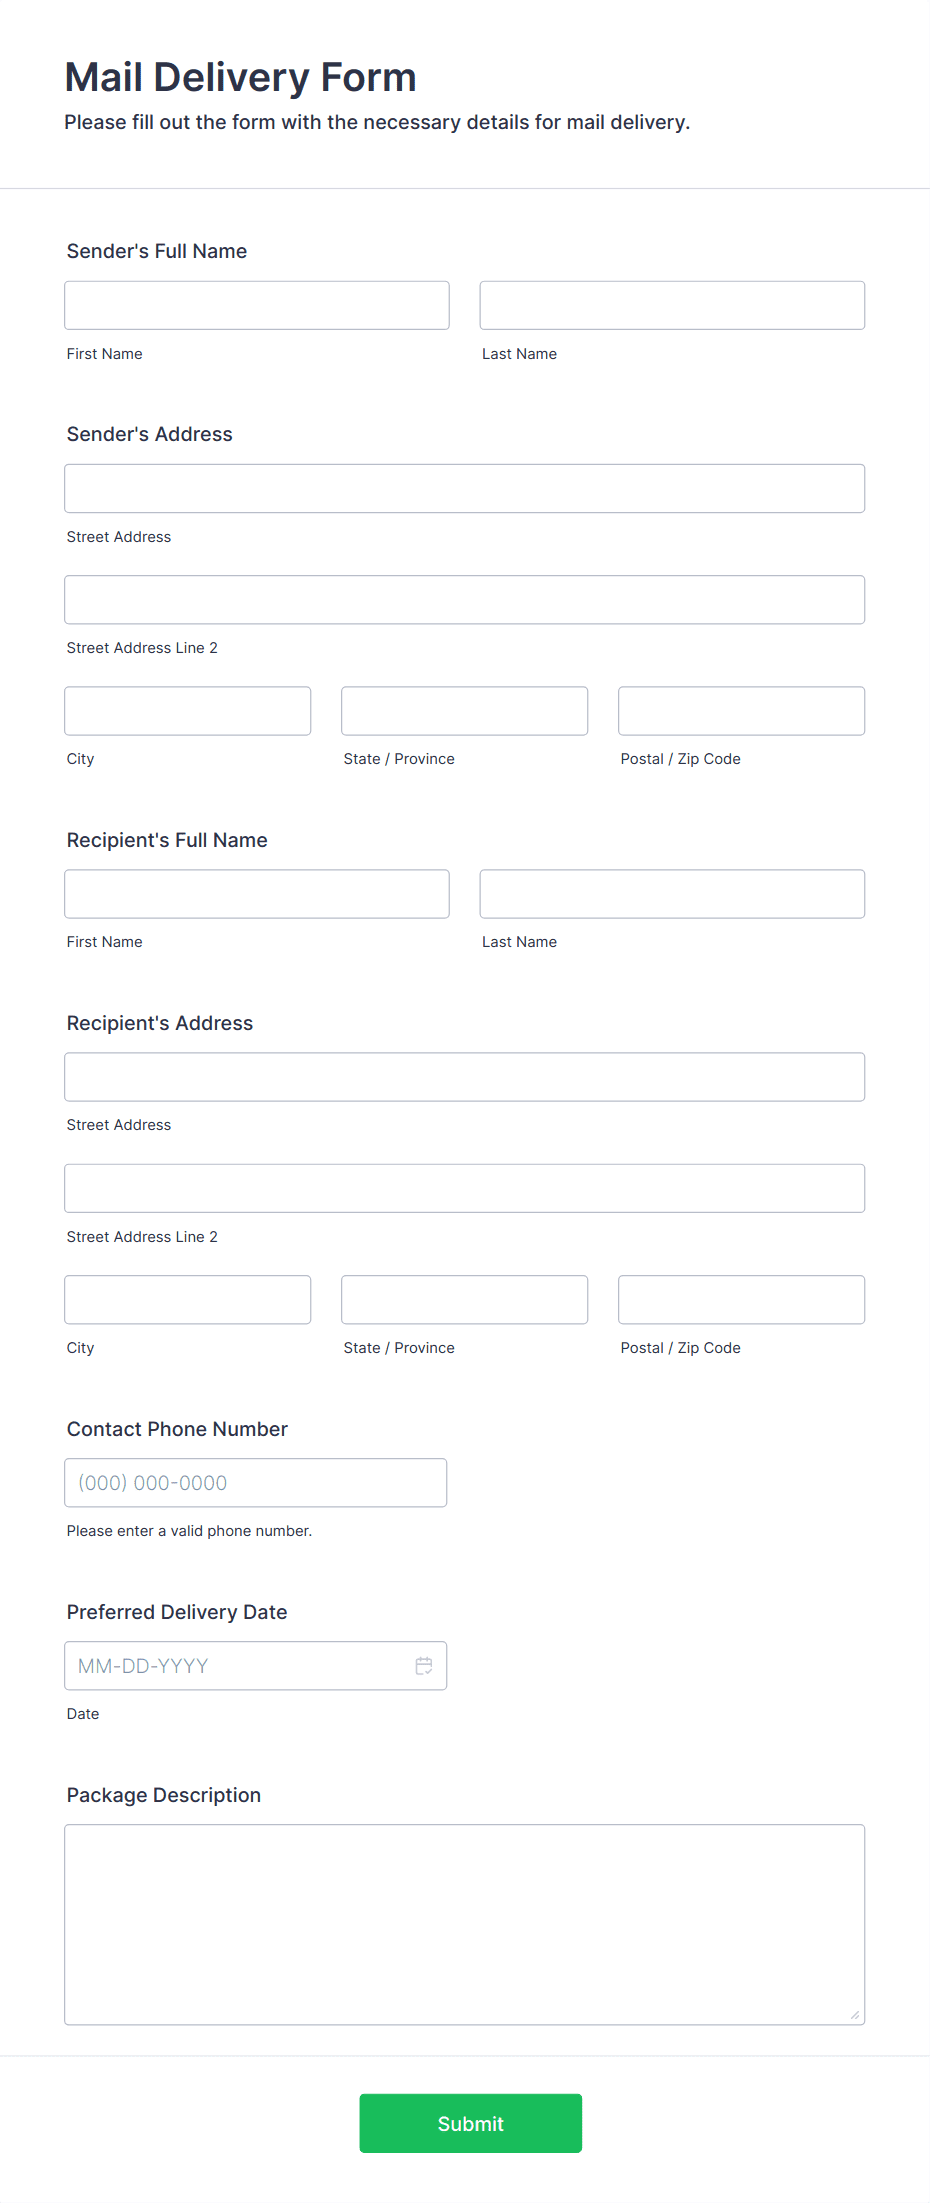Click sender's Postal / Zip Code field
The height and width of the screenshot is (2203, 930).
click(x=742, y=711)
